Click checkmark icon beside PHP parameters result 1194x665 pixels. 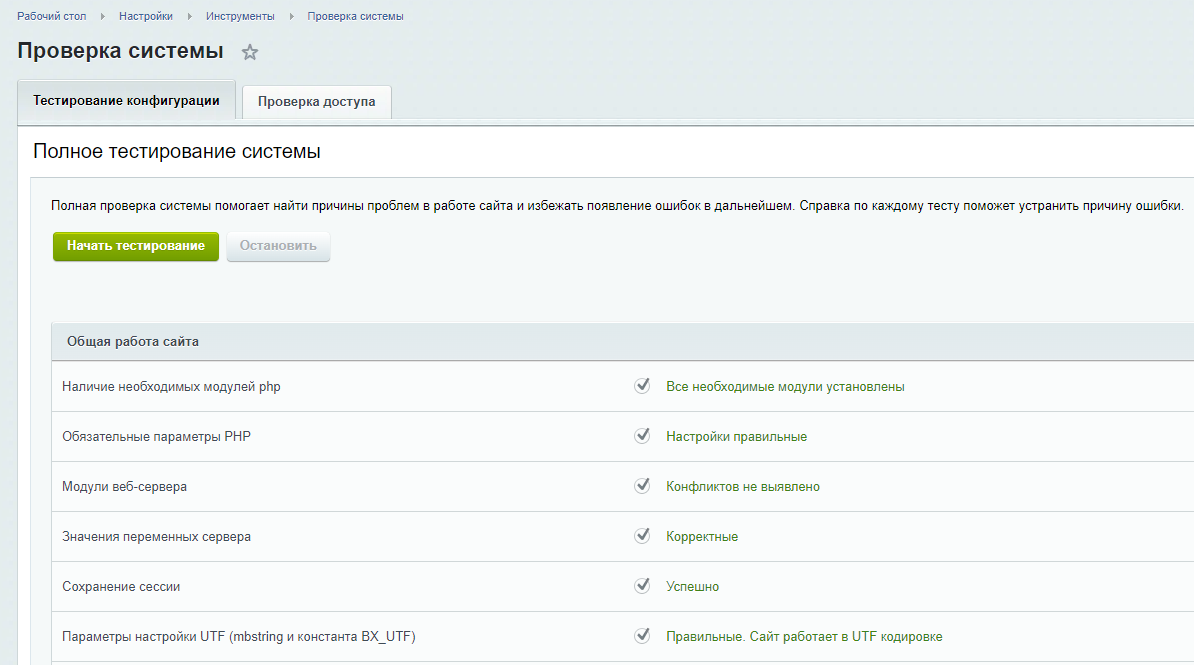click(642, 436)
